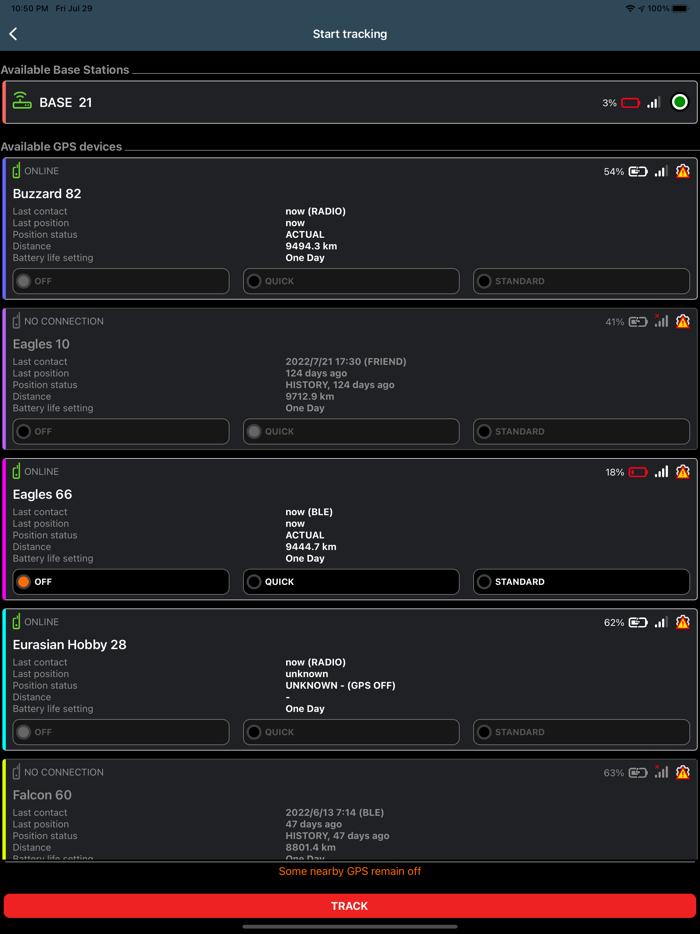Select OFF mode for Buzzard 82
This screenshot has height=934, width=700.
click(121, 281)
